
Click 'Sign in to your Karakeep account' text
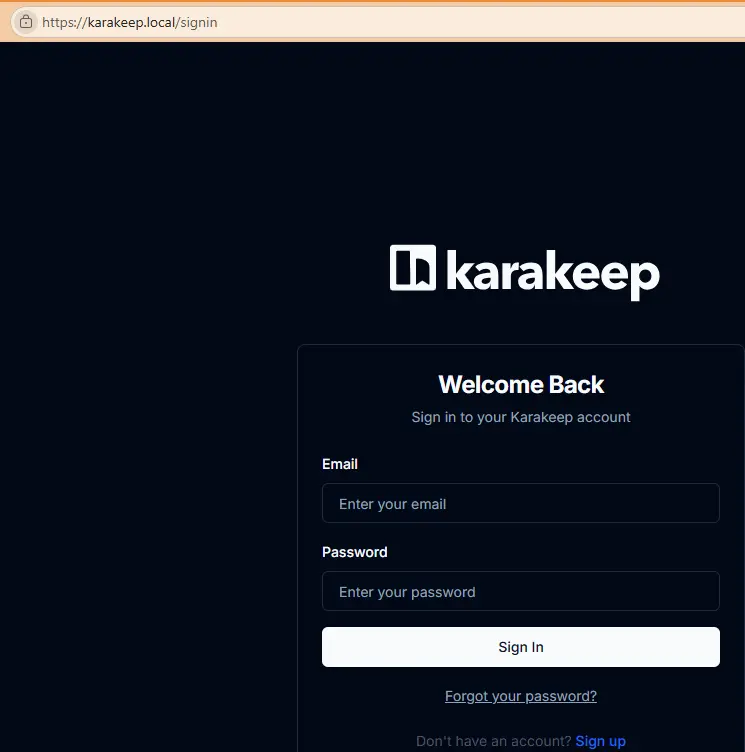coord(521,417)
